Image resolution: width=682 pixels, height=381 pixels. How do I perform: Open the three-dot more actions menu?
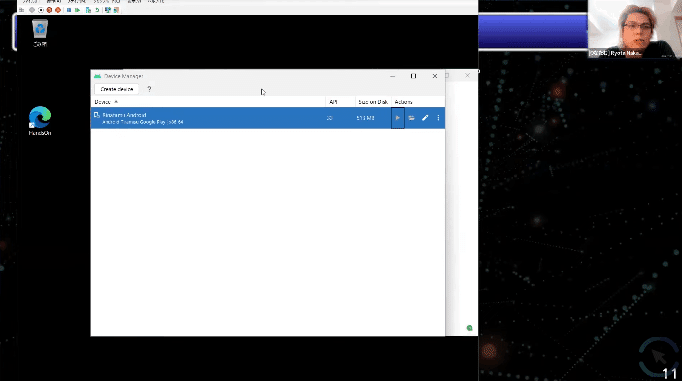438,118
